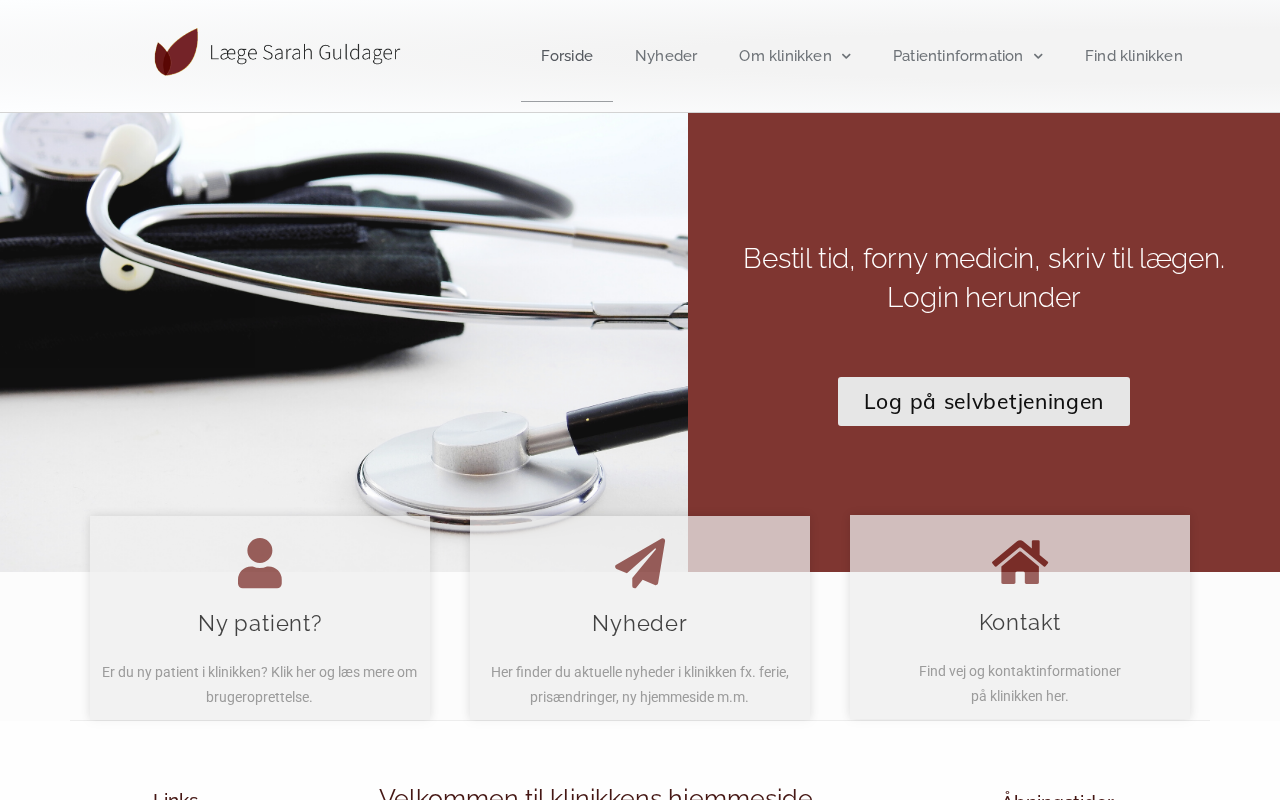Expand the Om klinikken dropdown chevron

click(x=847, y=56)
